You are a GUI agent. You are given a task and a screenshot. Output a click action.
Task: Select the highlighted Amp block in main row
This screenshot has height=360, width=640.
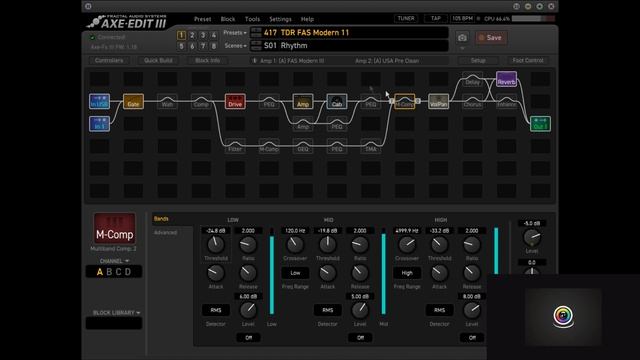click(303, 101)
